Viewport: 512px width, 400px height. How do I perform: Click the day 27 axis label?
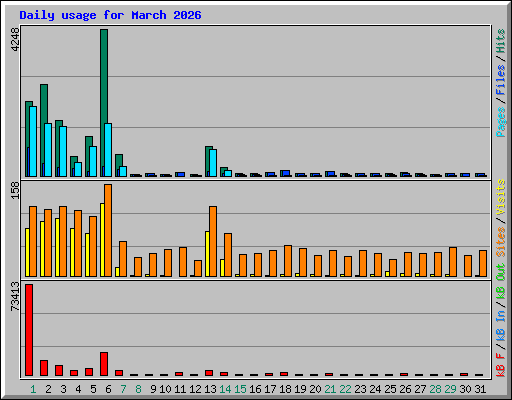tap(420, 389)
